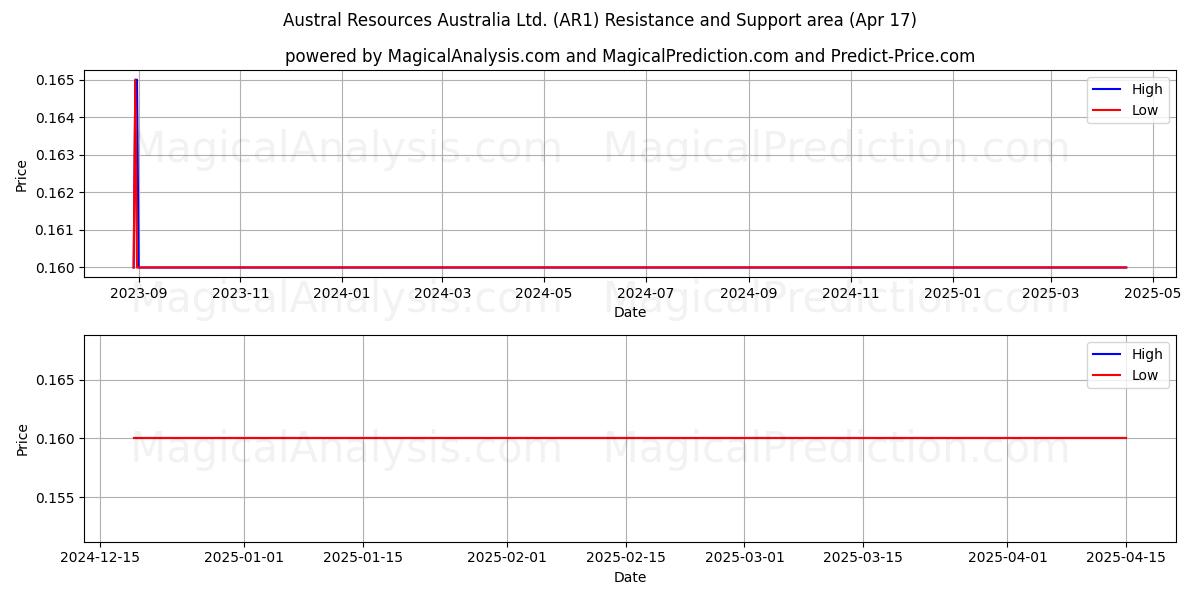Click the 2024-12-15 date tick label
1200x600 pixels.
(100, 558)
